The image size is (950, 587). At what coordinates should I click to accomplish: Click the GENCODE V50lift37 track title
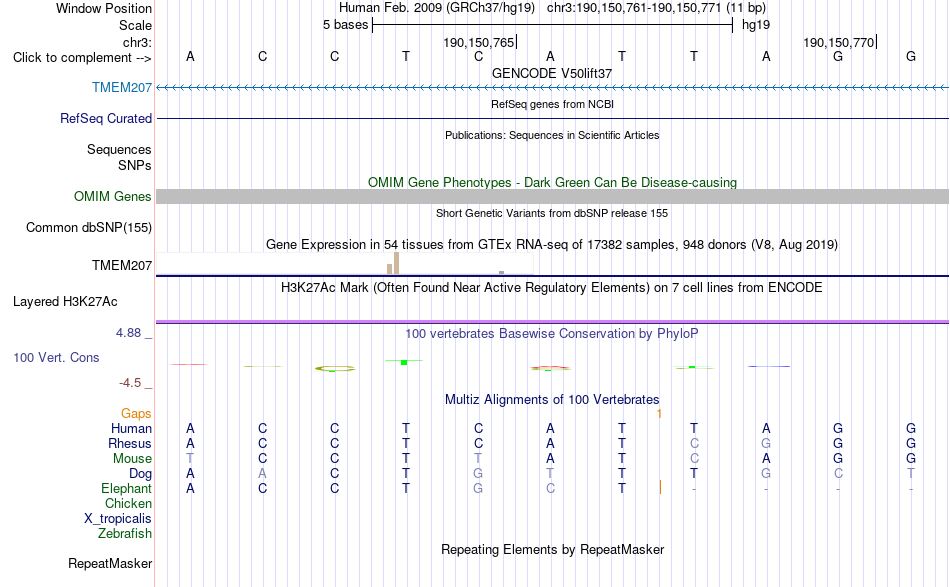552,73
